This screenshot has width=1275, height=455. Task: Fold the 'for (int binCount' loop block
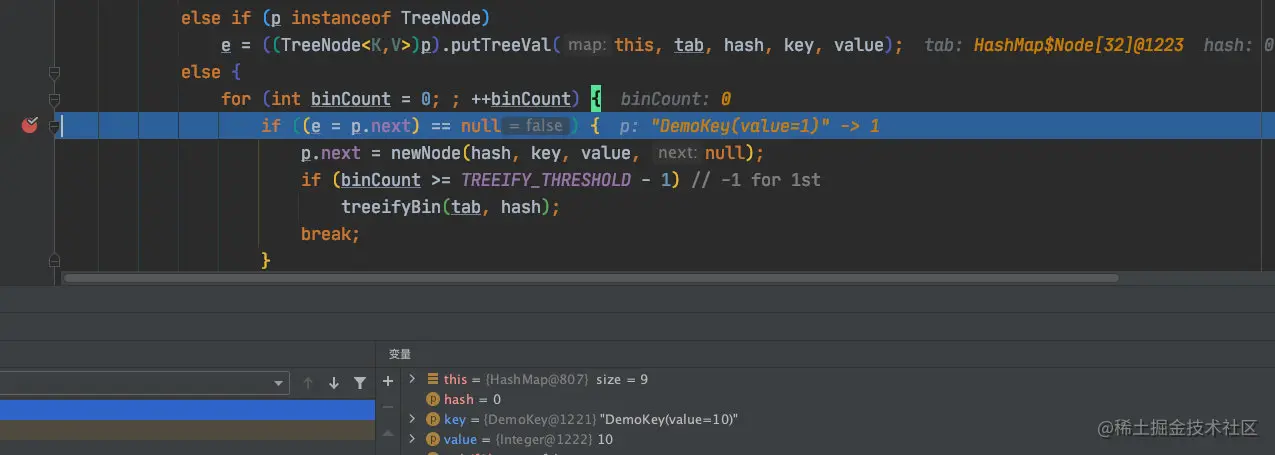[54, 99]
